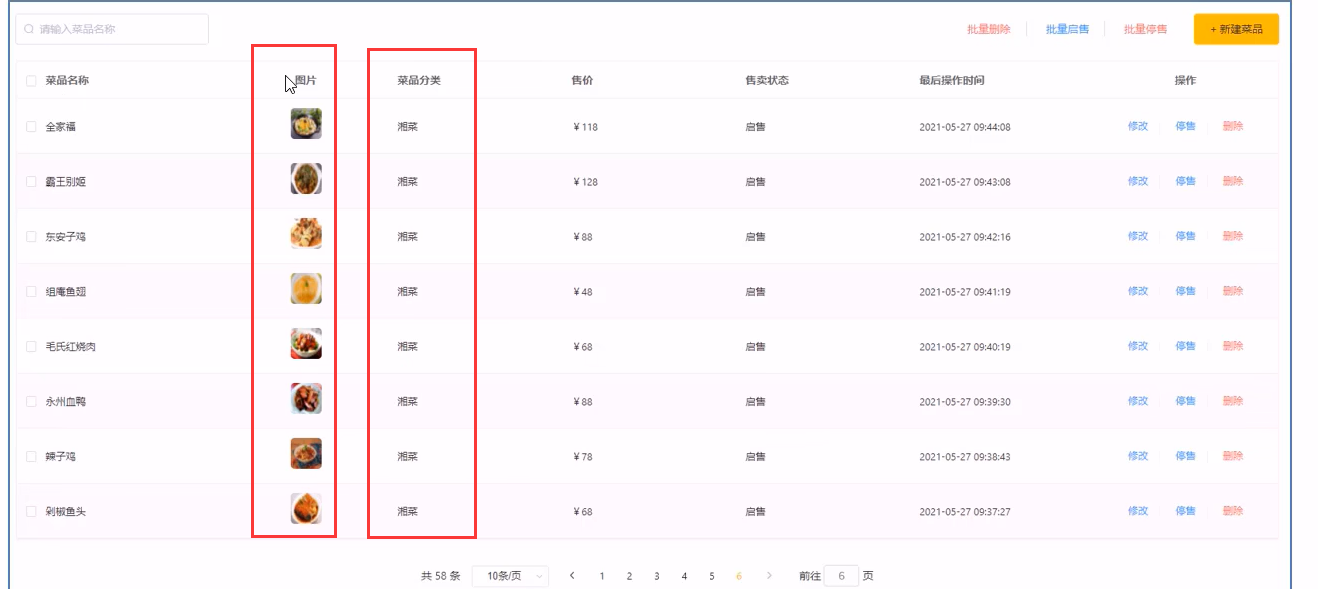Click 修改 for 毛氏红烧肉
The image size is (1318, 589).
[1138, 346]
